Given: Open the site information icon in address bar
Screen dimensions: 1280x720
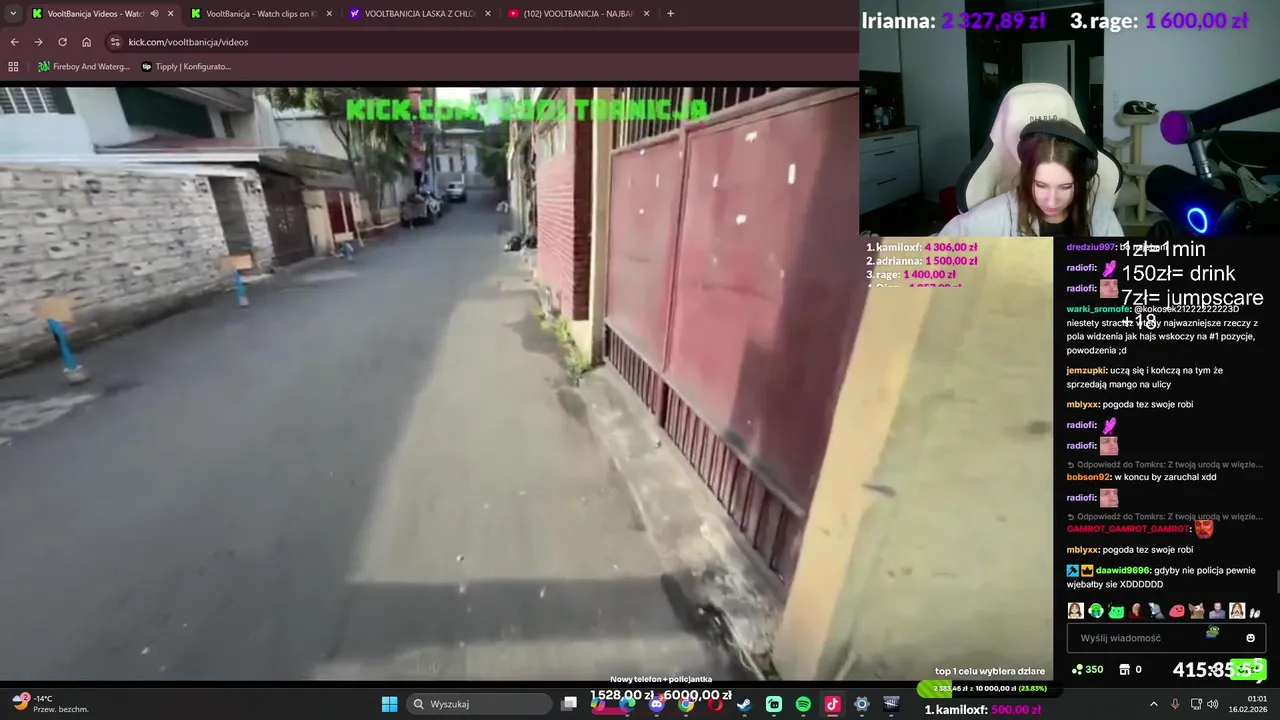Looking at the screenshot, I should [x=115, y=42].
